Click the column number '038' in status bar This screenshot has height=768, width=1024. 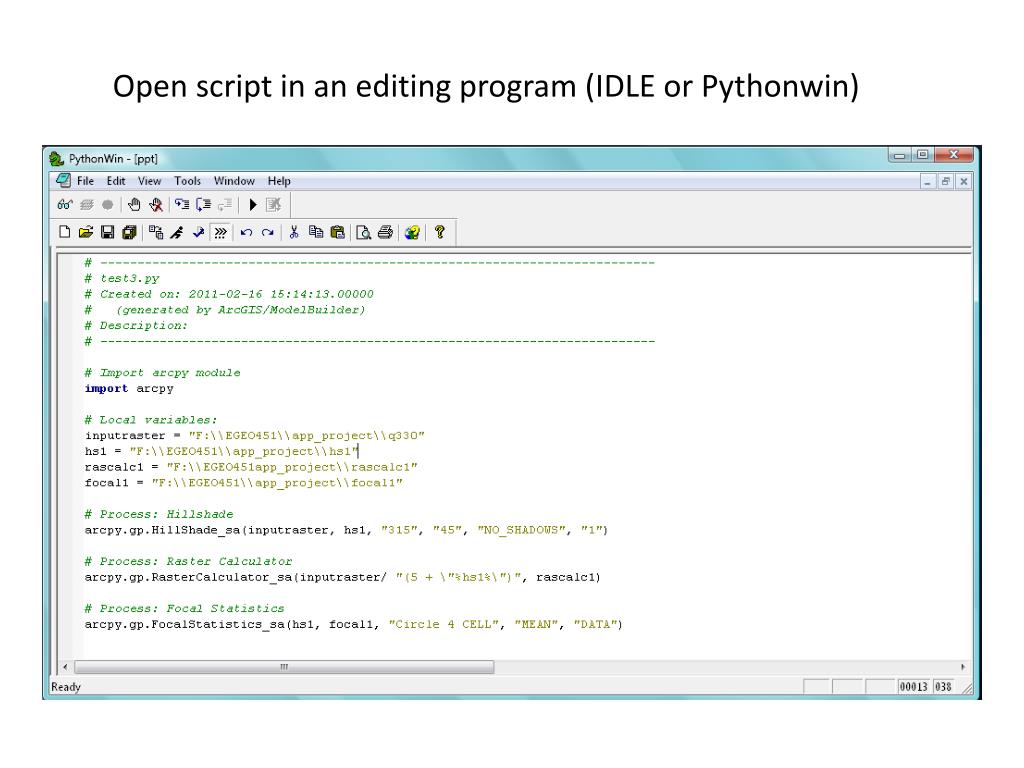[x=943, y=687]
